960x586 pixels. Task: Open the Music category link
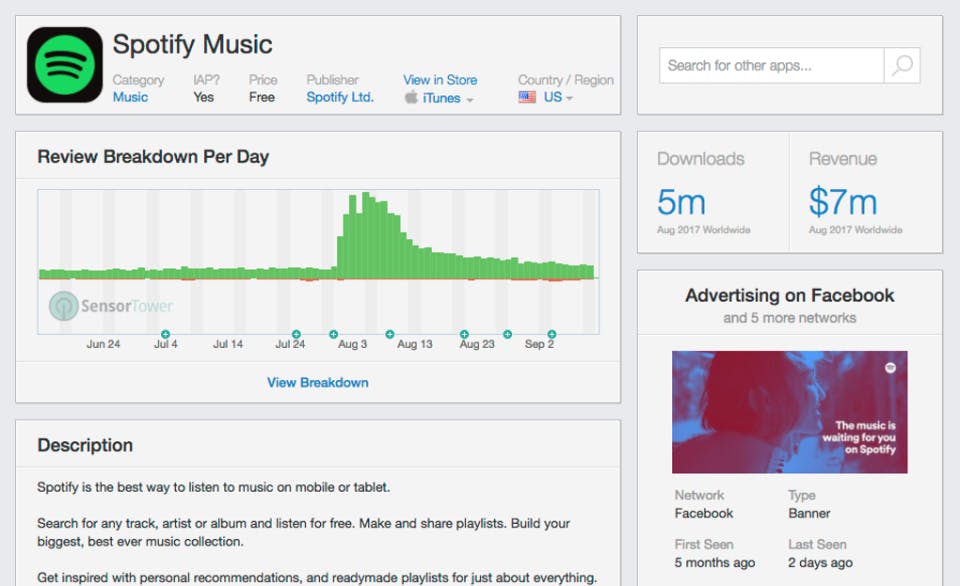click(x=130, y=97)
